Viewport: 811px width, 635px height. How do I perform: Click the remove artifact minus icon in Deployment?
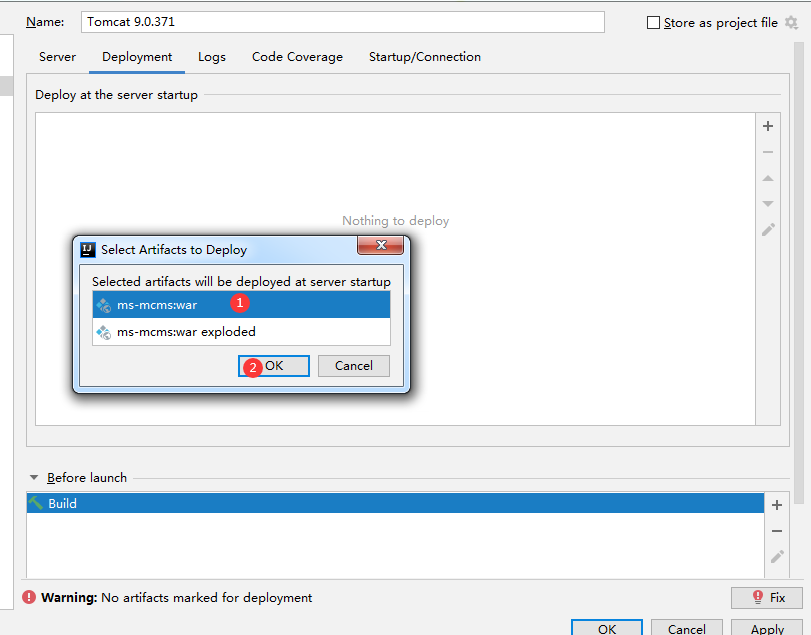click(x=768, y=152)
